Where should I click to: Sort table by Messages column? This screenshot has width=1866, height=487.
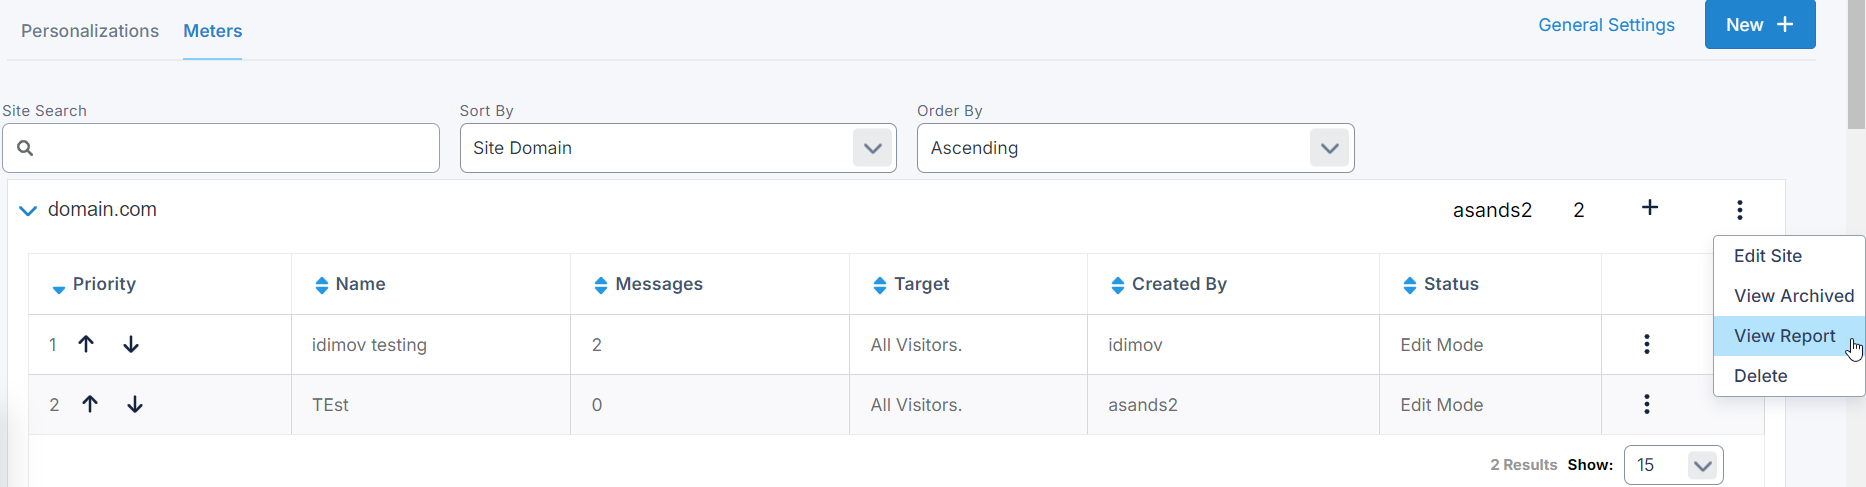point(601,285)
